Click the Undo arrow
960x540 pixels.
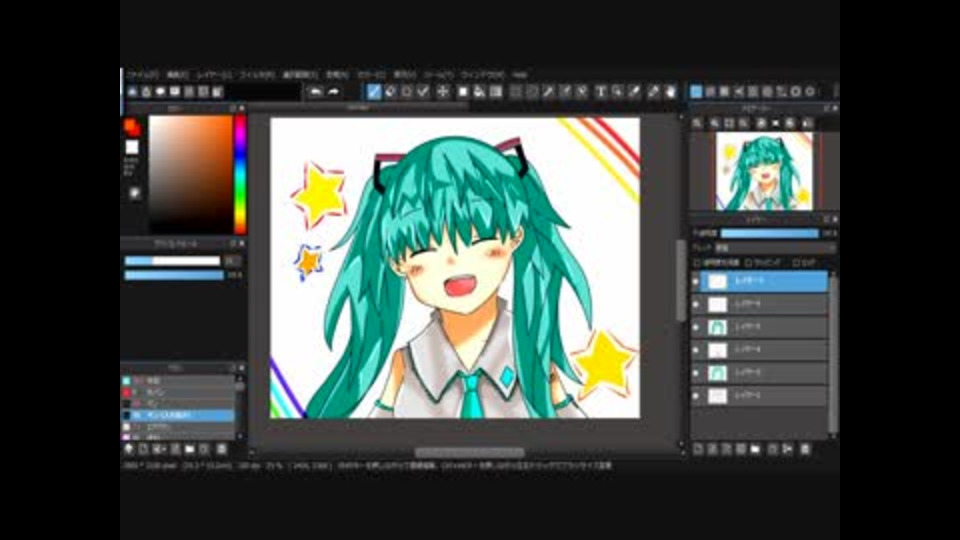tap(315, 92)
